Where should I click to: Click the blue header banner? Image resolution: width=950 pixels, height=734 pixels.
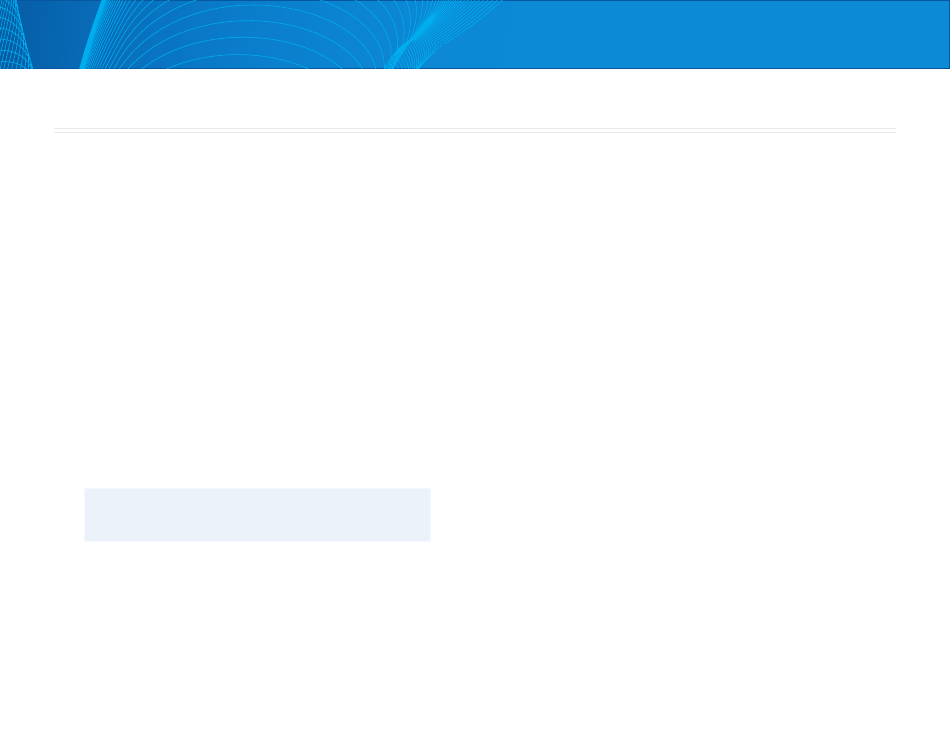click(x=475, y=35)
